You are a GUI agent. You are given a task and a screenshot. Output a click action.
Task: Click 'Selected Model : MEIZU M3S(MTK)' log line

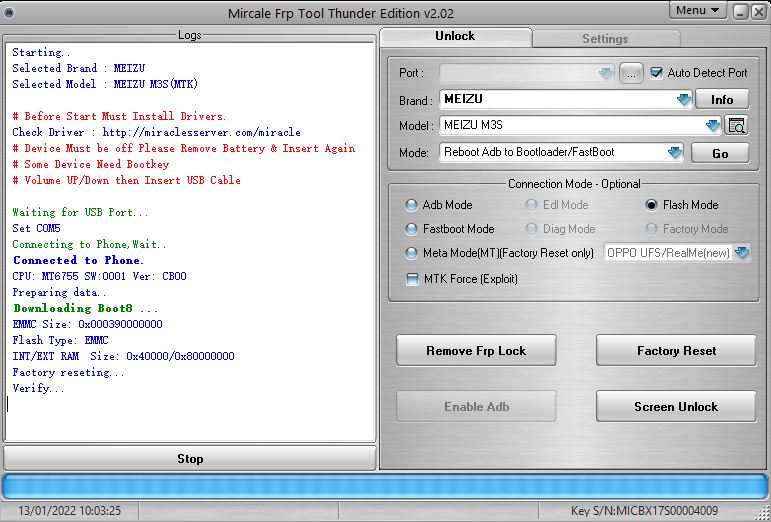pos(105,85)
